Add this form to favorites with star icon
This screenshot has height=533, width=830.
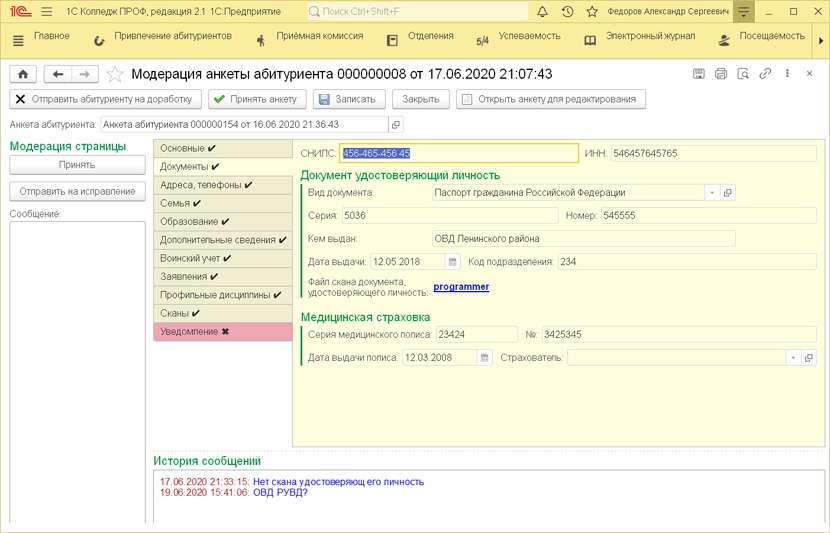115,74
